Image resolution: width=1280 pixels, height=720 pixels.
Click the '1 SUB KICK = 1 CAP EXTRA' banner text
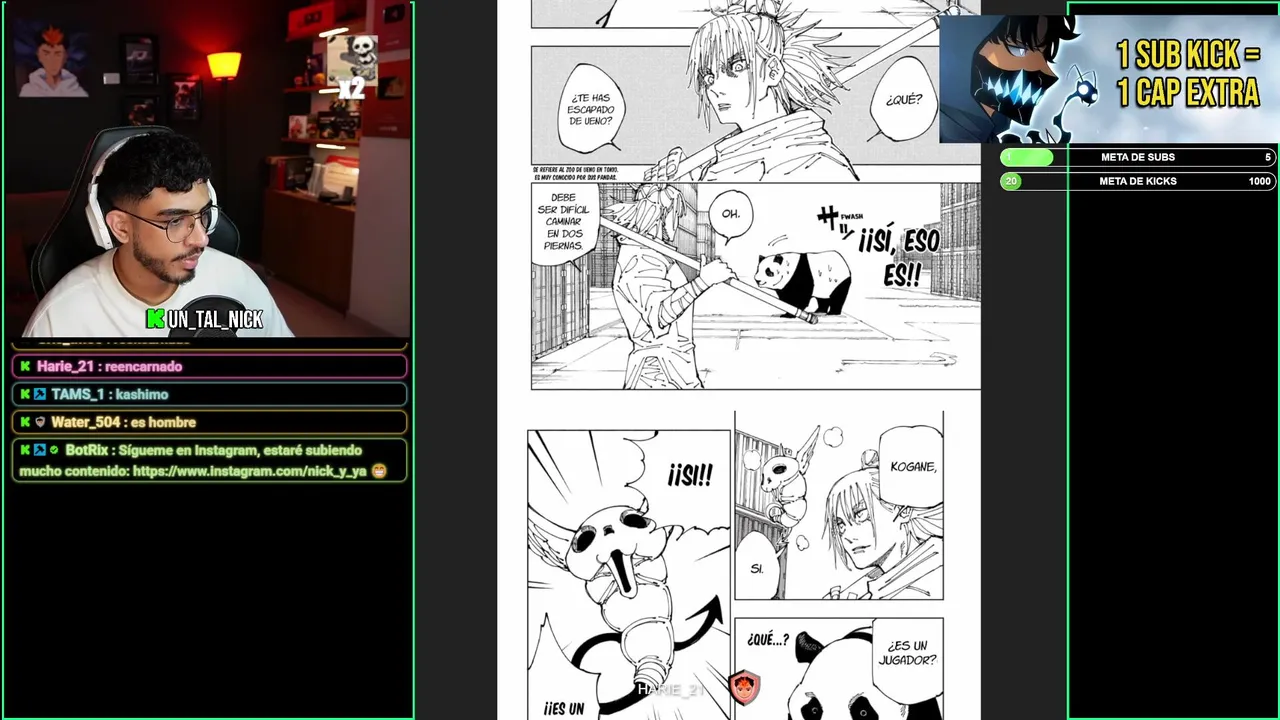point(1188,73)
